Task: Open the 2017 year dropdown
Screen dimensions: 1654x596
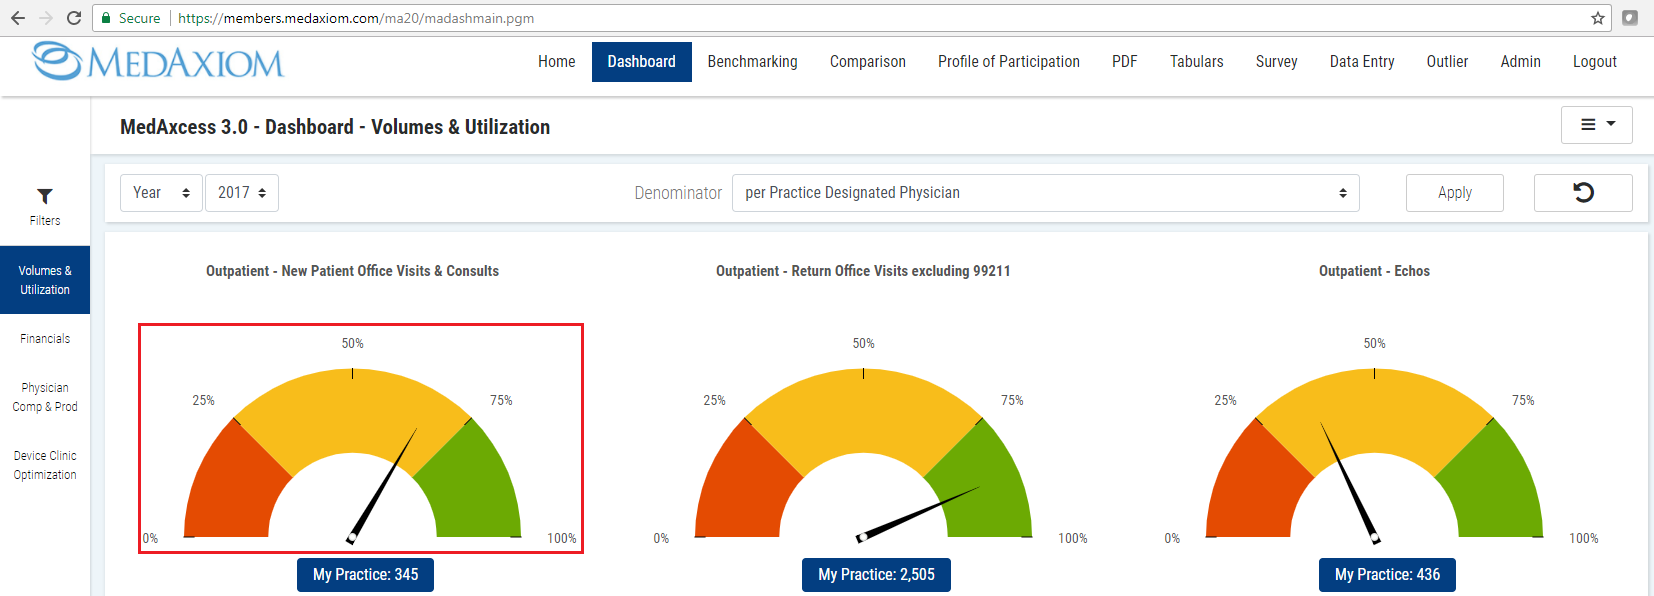Action: [242, 193]
